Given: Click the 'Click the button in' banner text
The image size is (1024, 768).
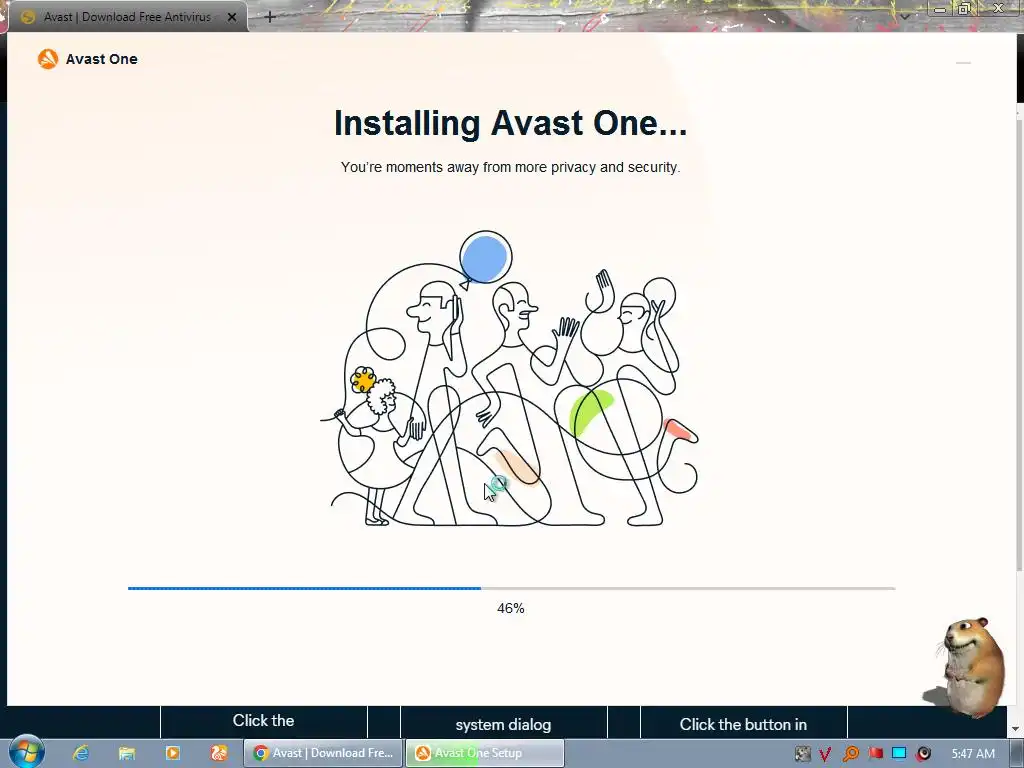Looking at the screenshot, I should pos(743,724).
